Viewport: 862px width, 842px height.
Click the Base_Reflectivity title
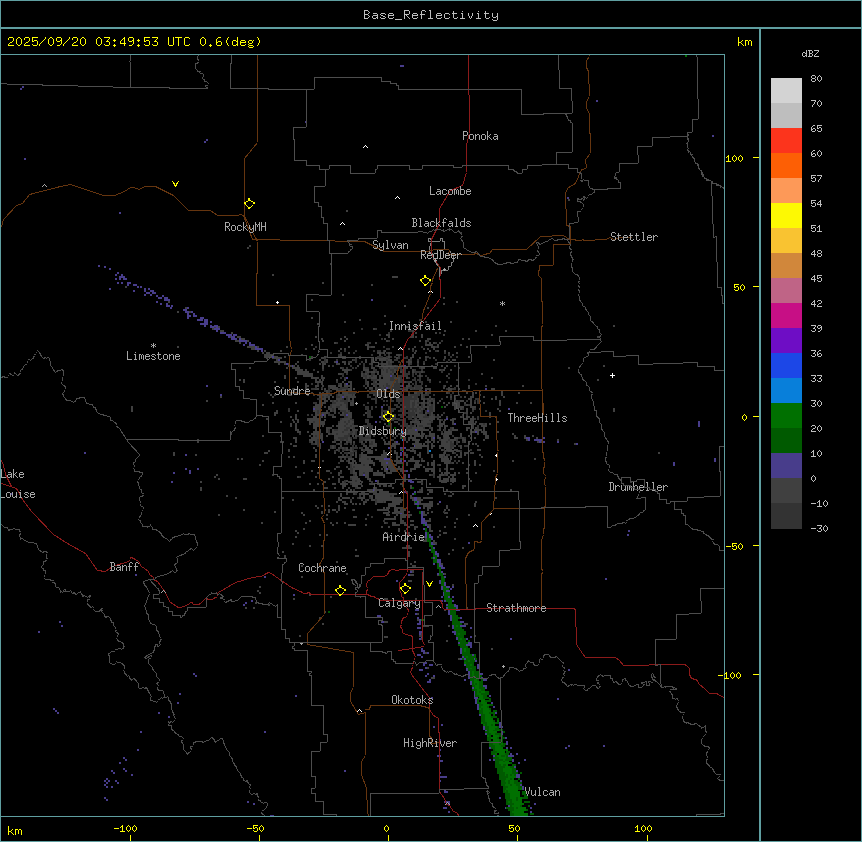(x=430, y=15)
